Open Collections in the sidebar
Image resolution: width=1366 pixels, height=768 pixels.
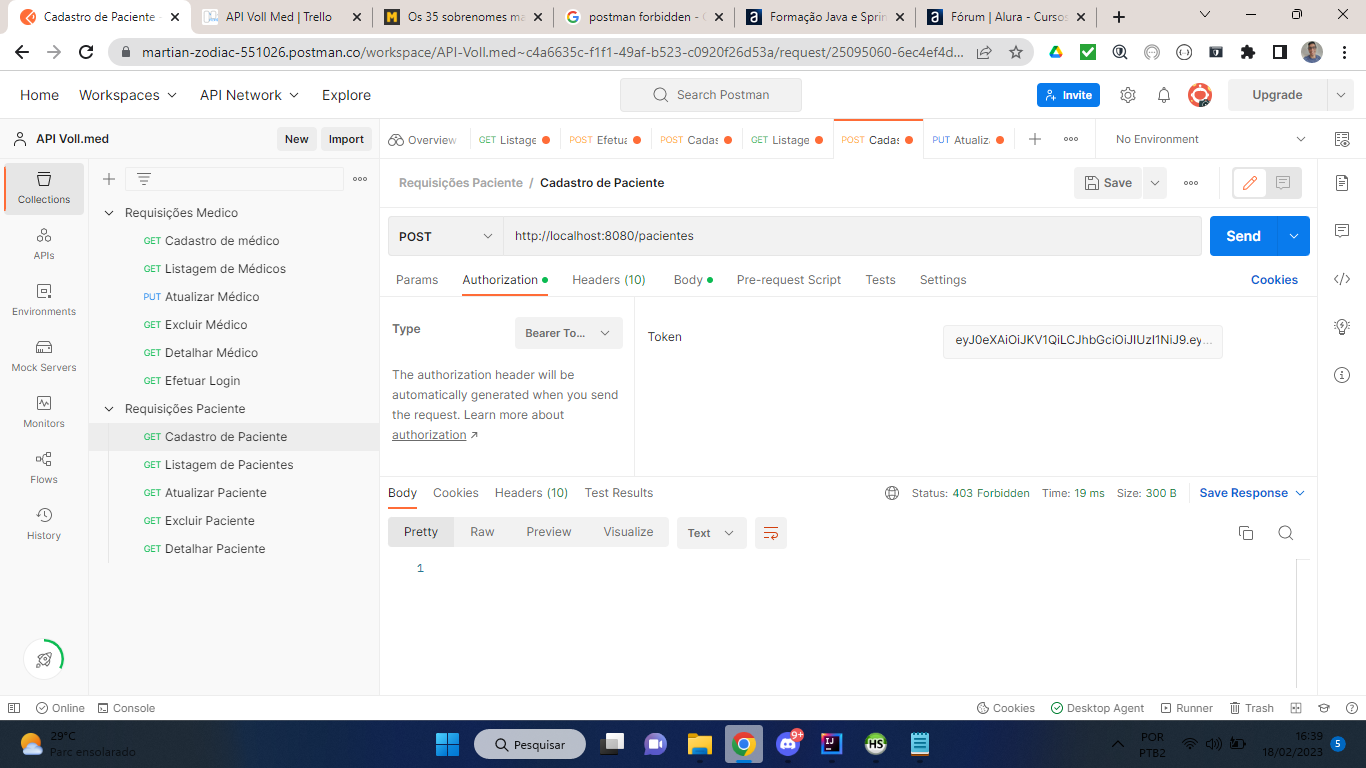tap(44, 187)
